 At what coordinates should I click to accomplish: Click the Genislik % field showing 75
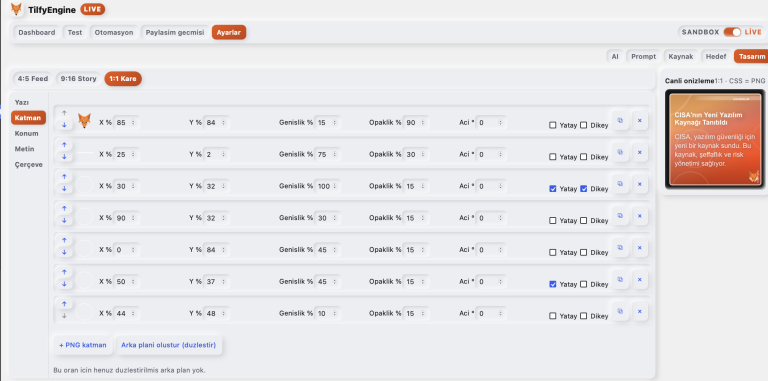point(327,154)
